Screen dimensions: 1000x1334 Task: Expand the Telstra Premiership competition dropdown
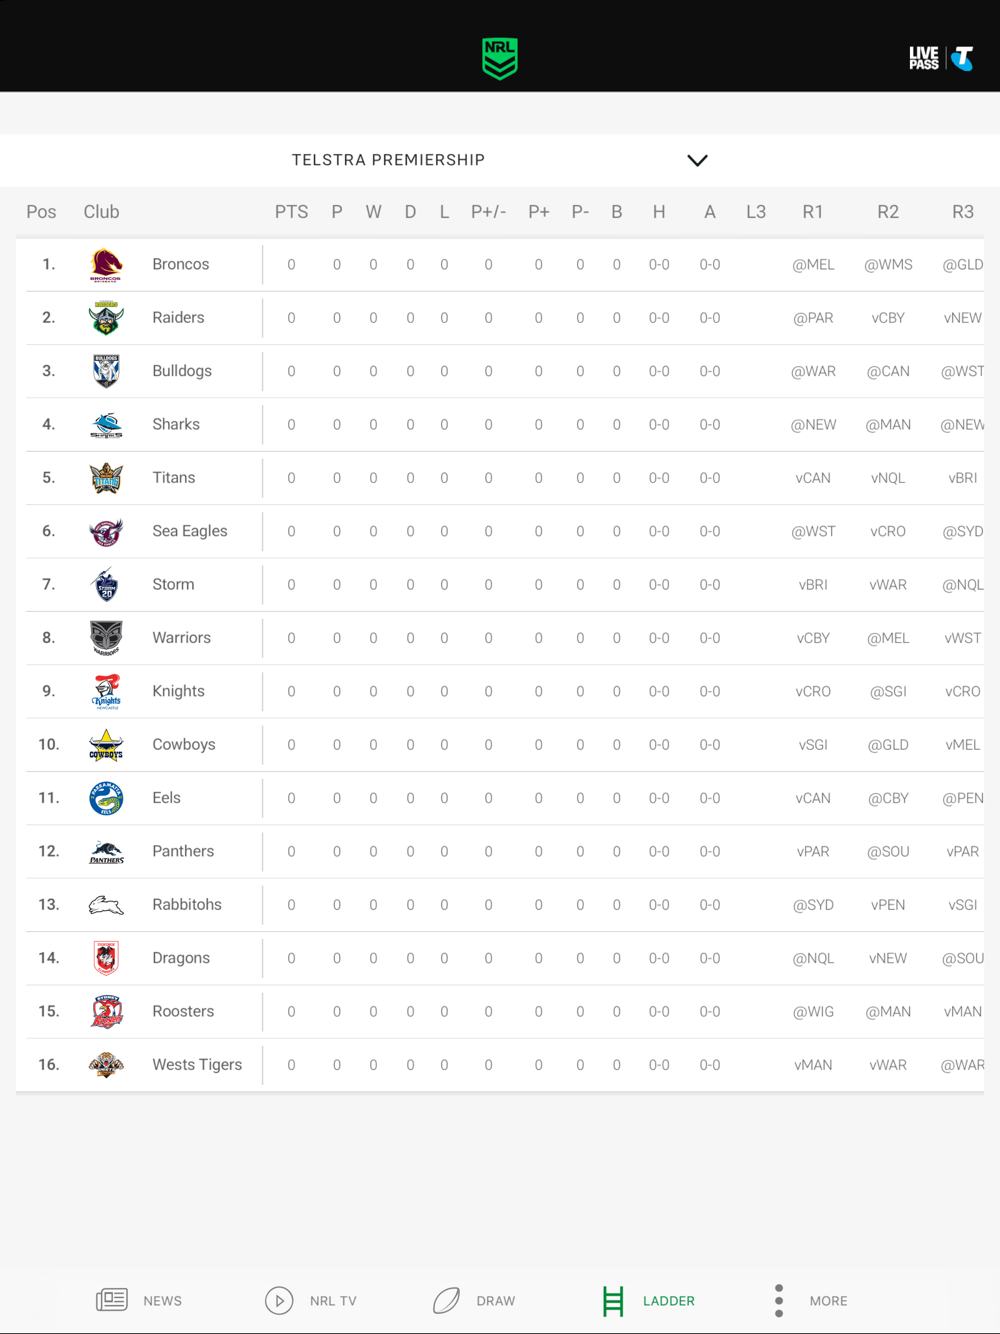click(500, 160)
